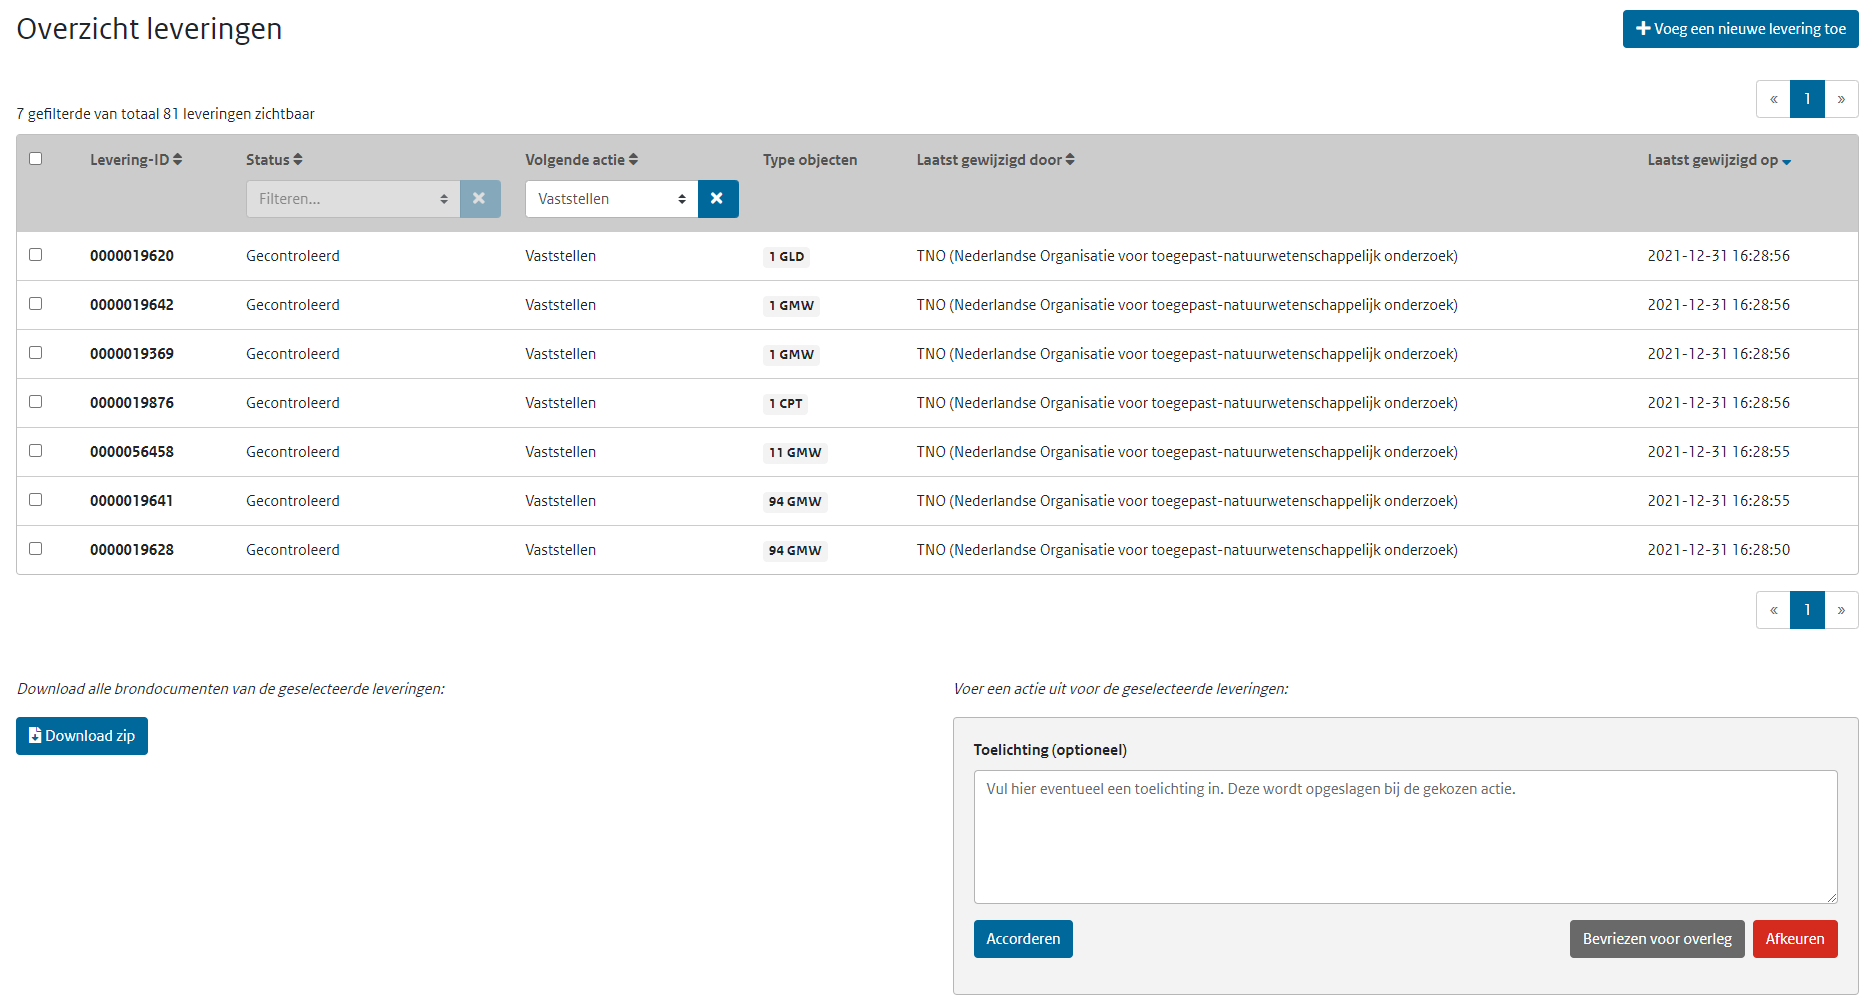1876x1008 pixels.
Task: Sort by Volgende actie column arrows
Action: click(x=633, y=160)
